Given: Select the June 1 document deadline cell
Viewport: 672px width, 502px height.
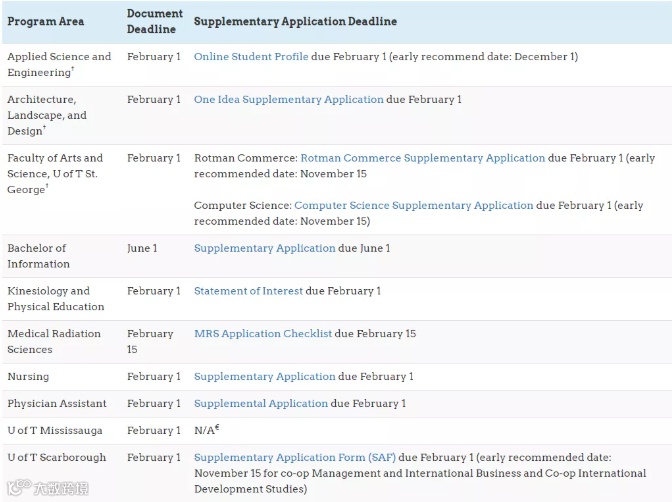Looking at the screenshot, I should [x=142, y=248].
